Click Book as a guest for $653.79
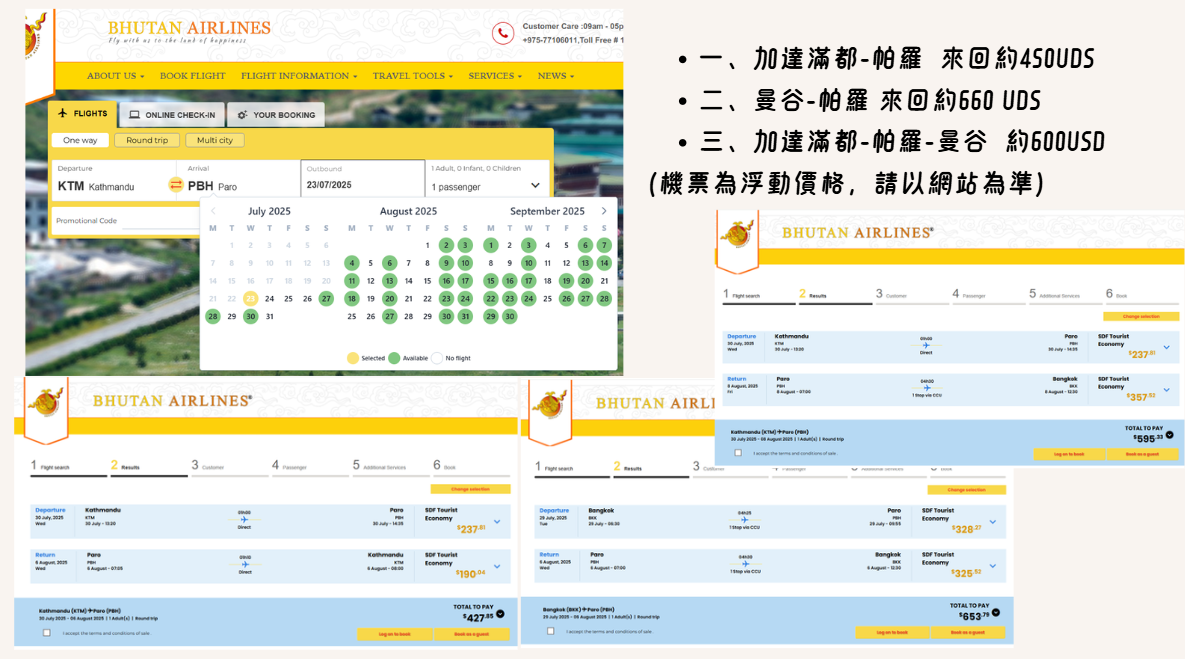 [967, 633]
